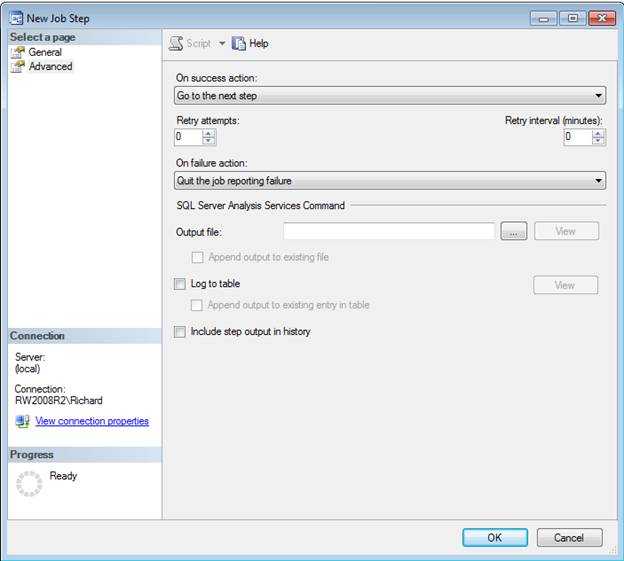Decrease Retry interval with down arrow
The width and height of the screenshot is (624, 561).
pos(598,141)
